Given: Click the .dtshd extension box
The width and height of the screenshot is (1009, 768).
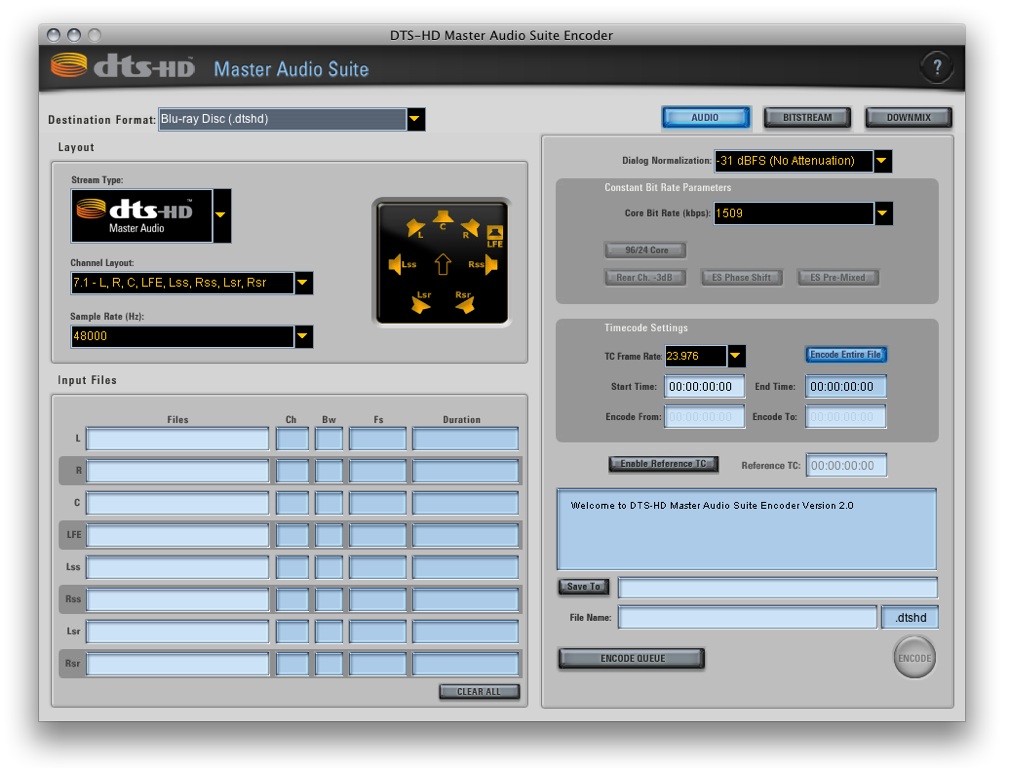Looking at the screenshot, I should click(910, 617).
